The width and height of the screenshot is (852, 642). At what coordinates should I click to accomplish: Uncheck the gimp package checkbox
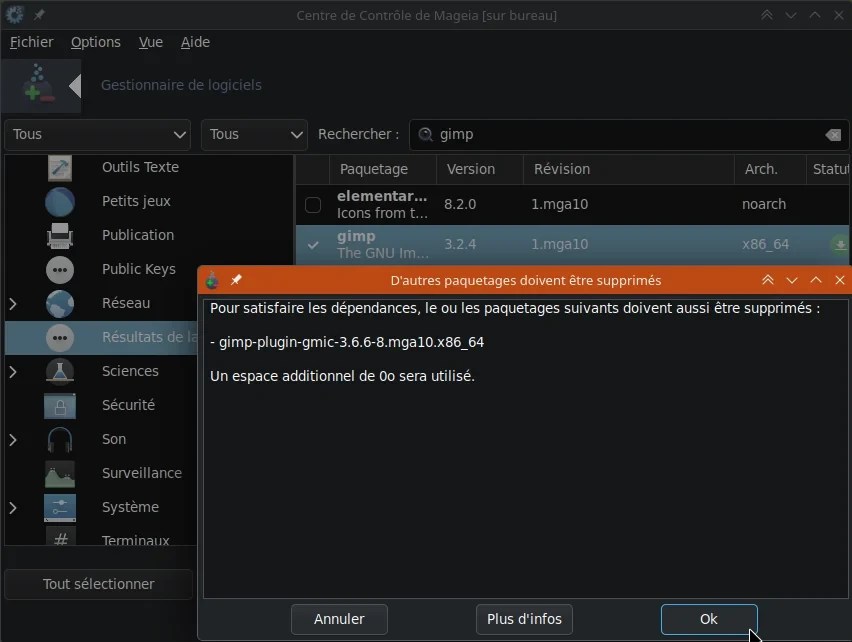313,245
